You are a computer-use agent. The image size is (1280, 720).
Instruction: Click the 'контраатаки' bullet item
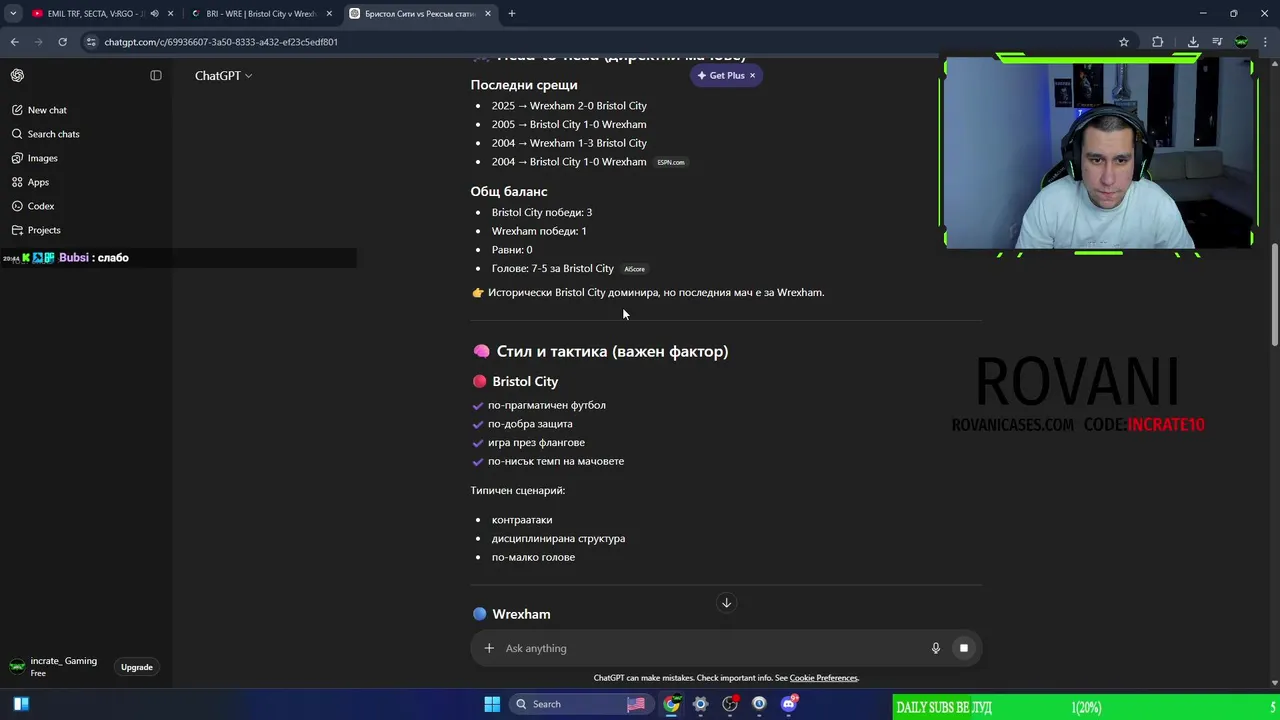pos(522,520)
